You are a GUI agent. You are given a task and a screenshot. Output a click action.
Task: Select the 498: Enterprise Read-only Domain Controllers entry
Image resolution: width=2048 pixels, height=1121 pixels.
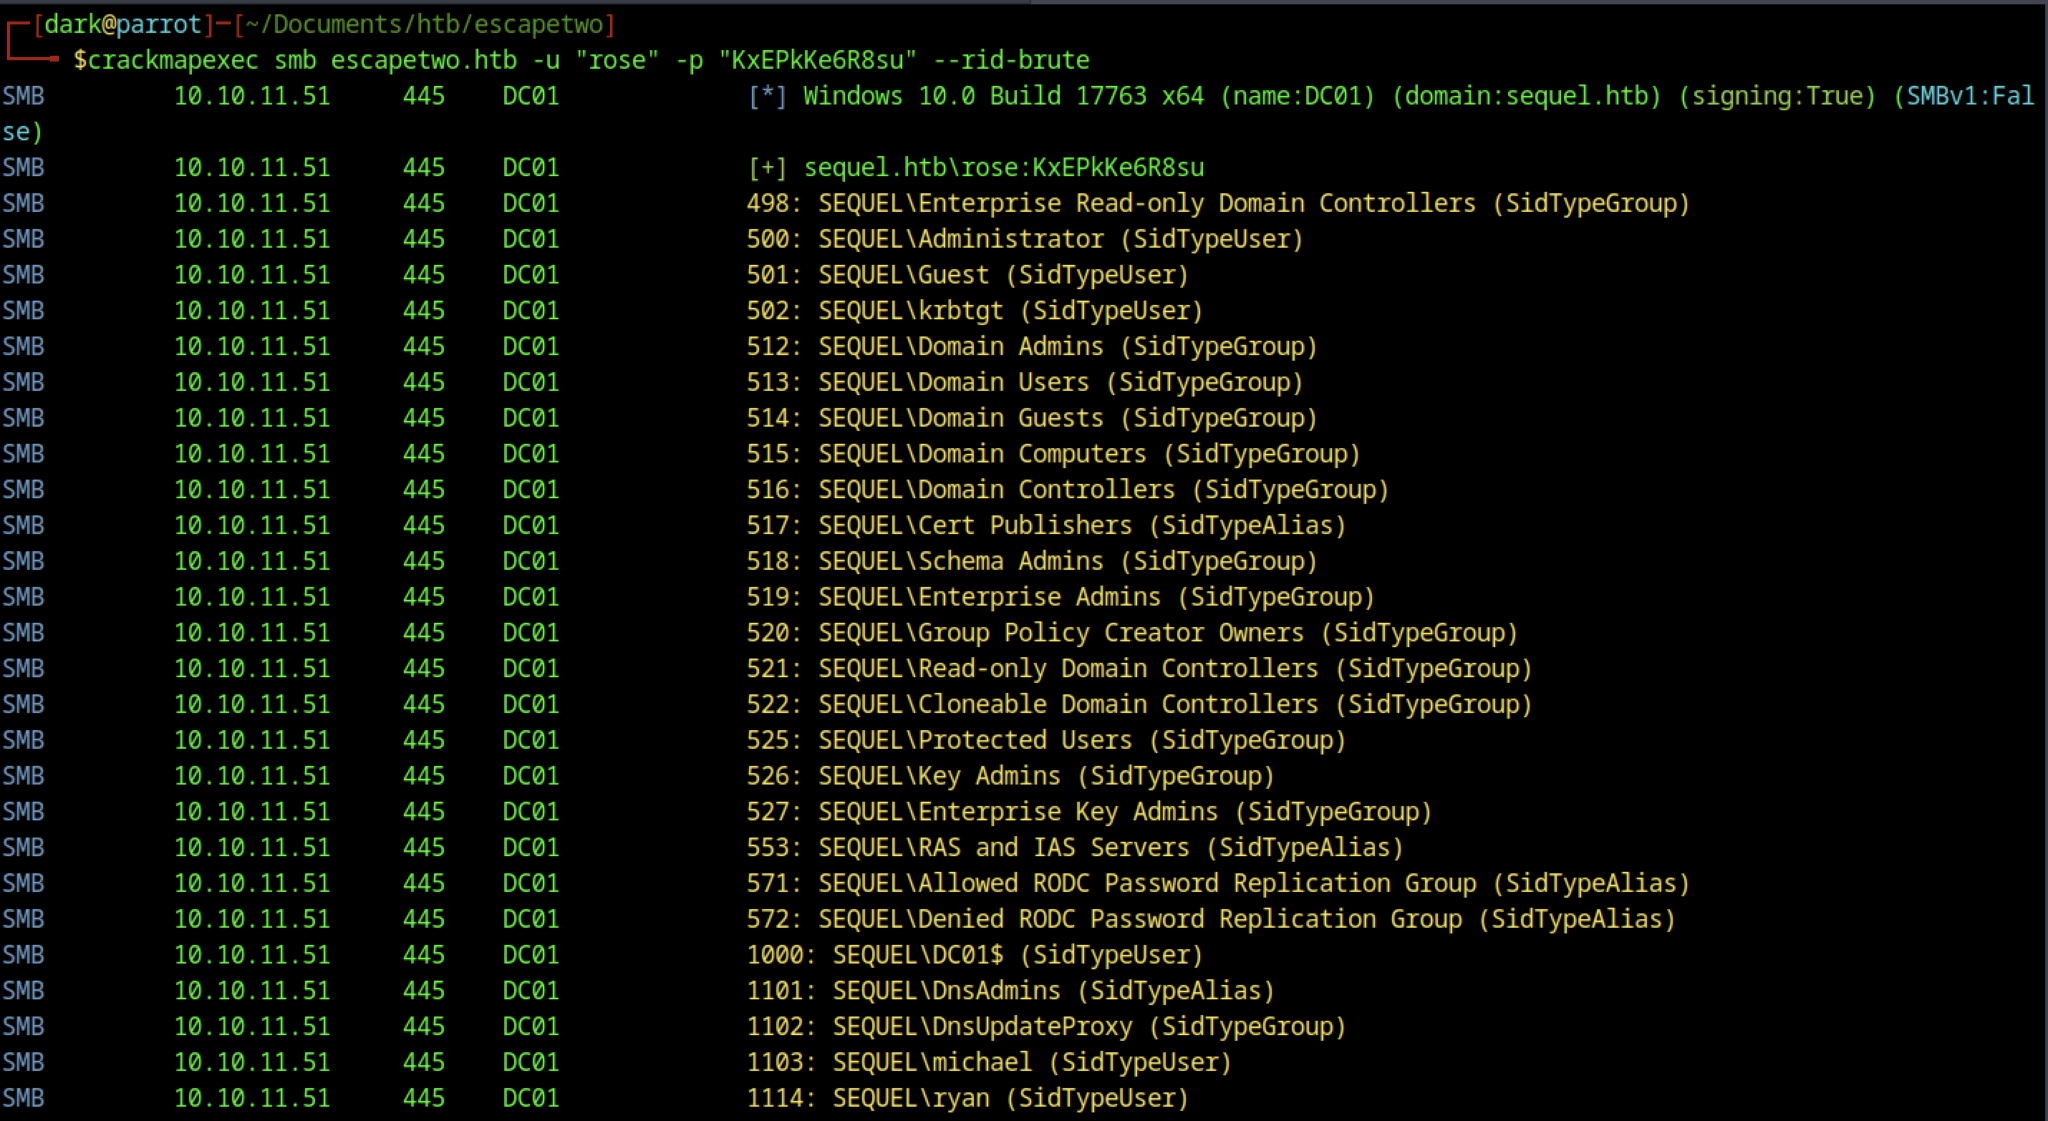coord(1218,203)
